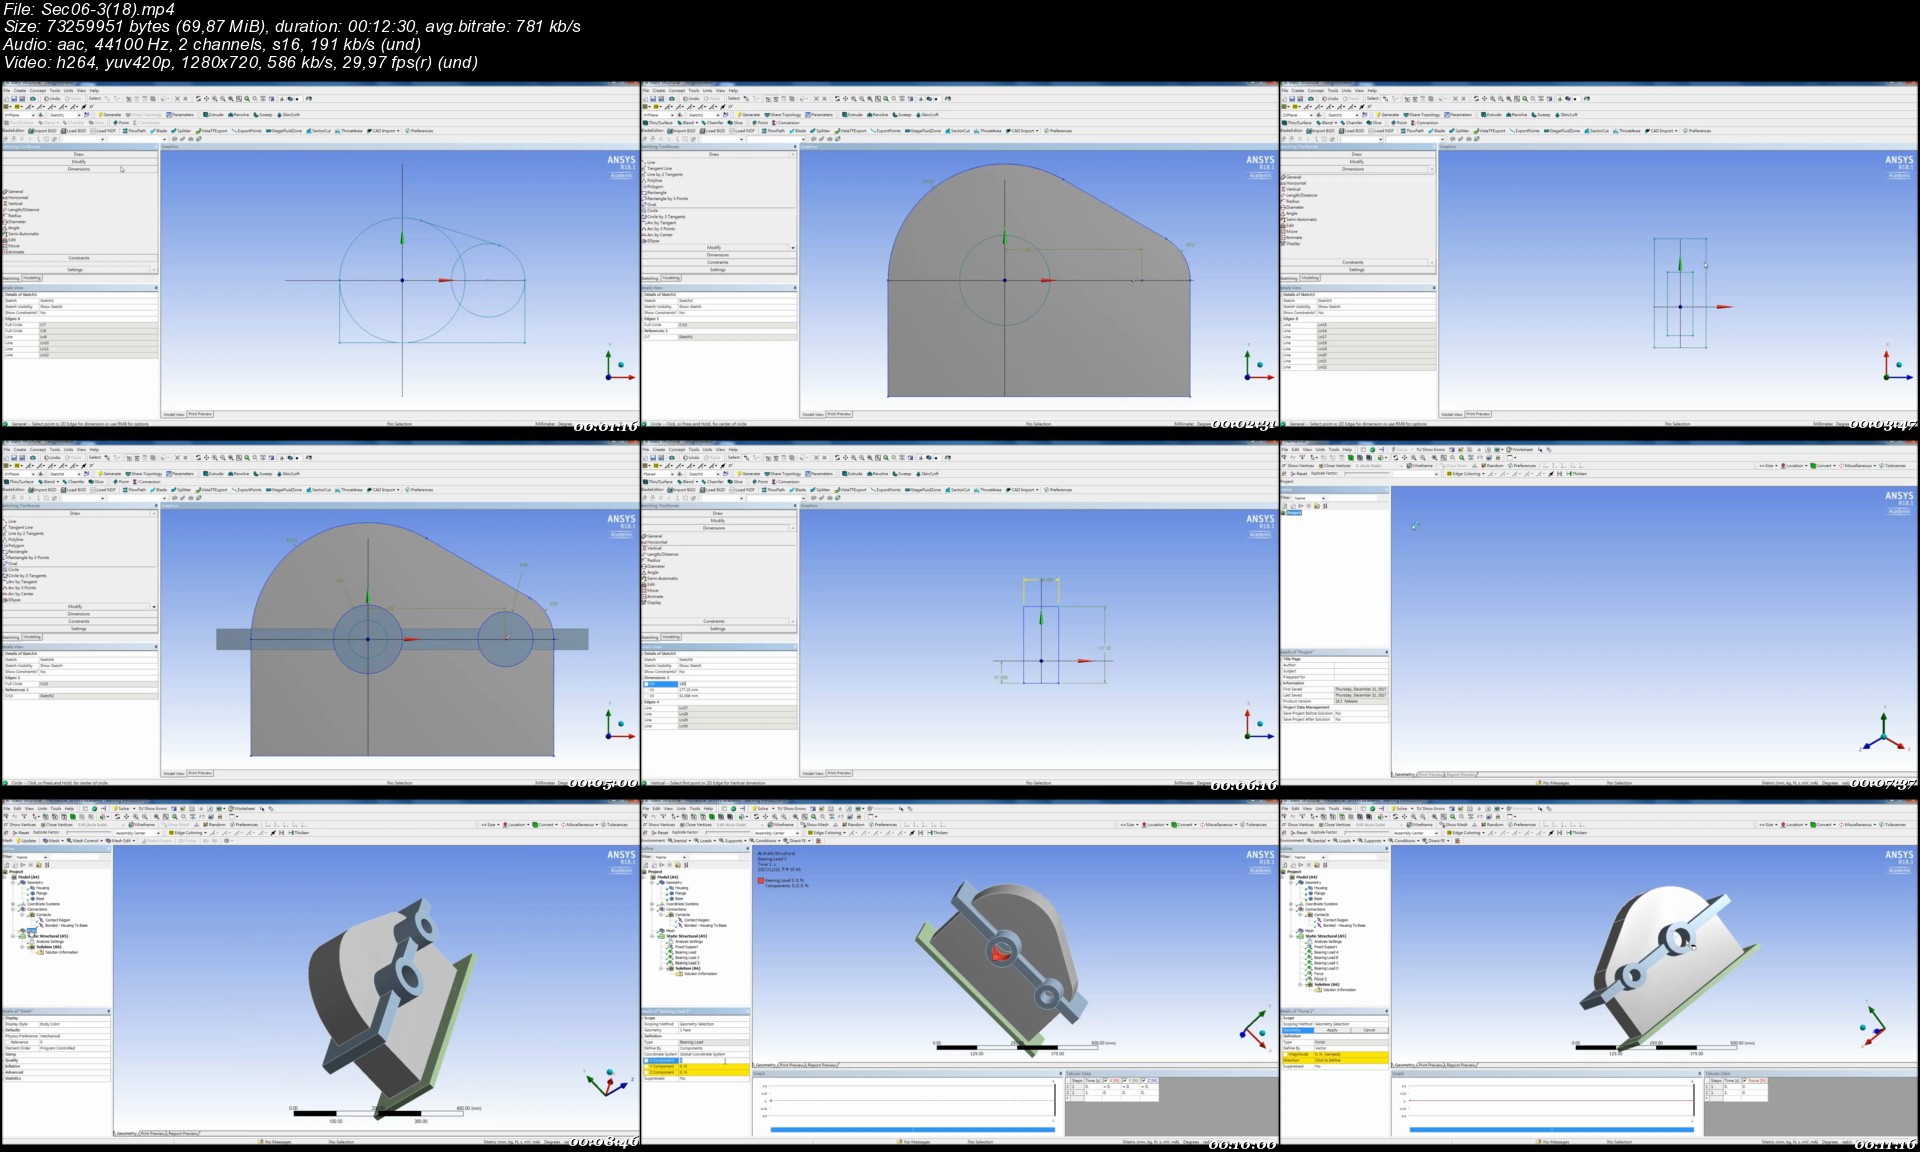Click Solve in the 00:10:00 frame toolbar

[x=762, y=808]
